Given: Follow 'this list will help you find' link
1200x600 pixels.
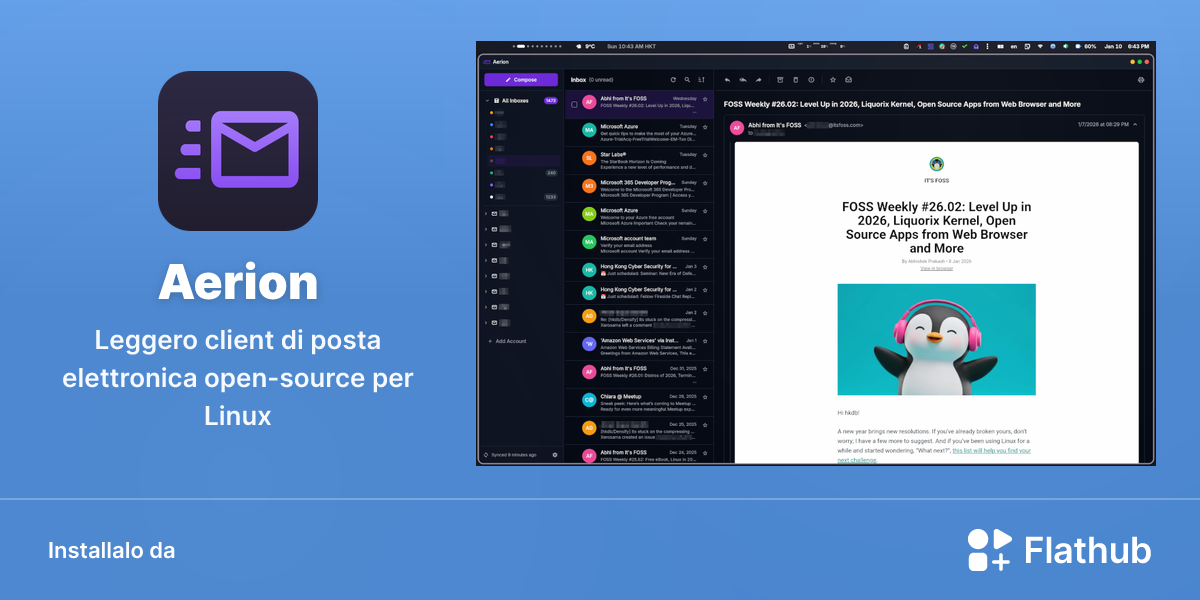Looking at the screenshot, I should tap(991, 450).
